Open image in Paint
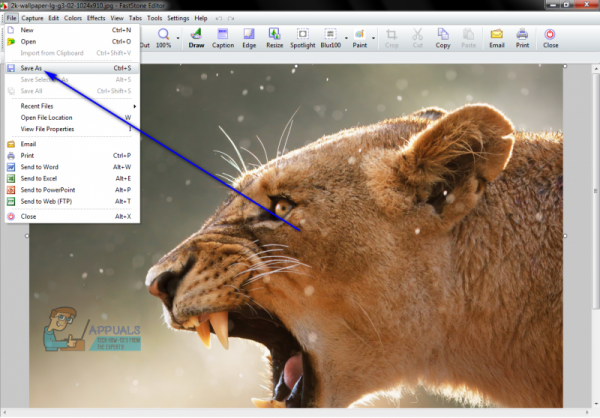600x418 pixels. click(359, 38)
